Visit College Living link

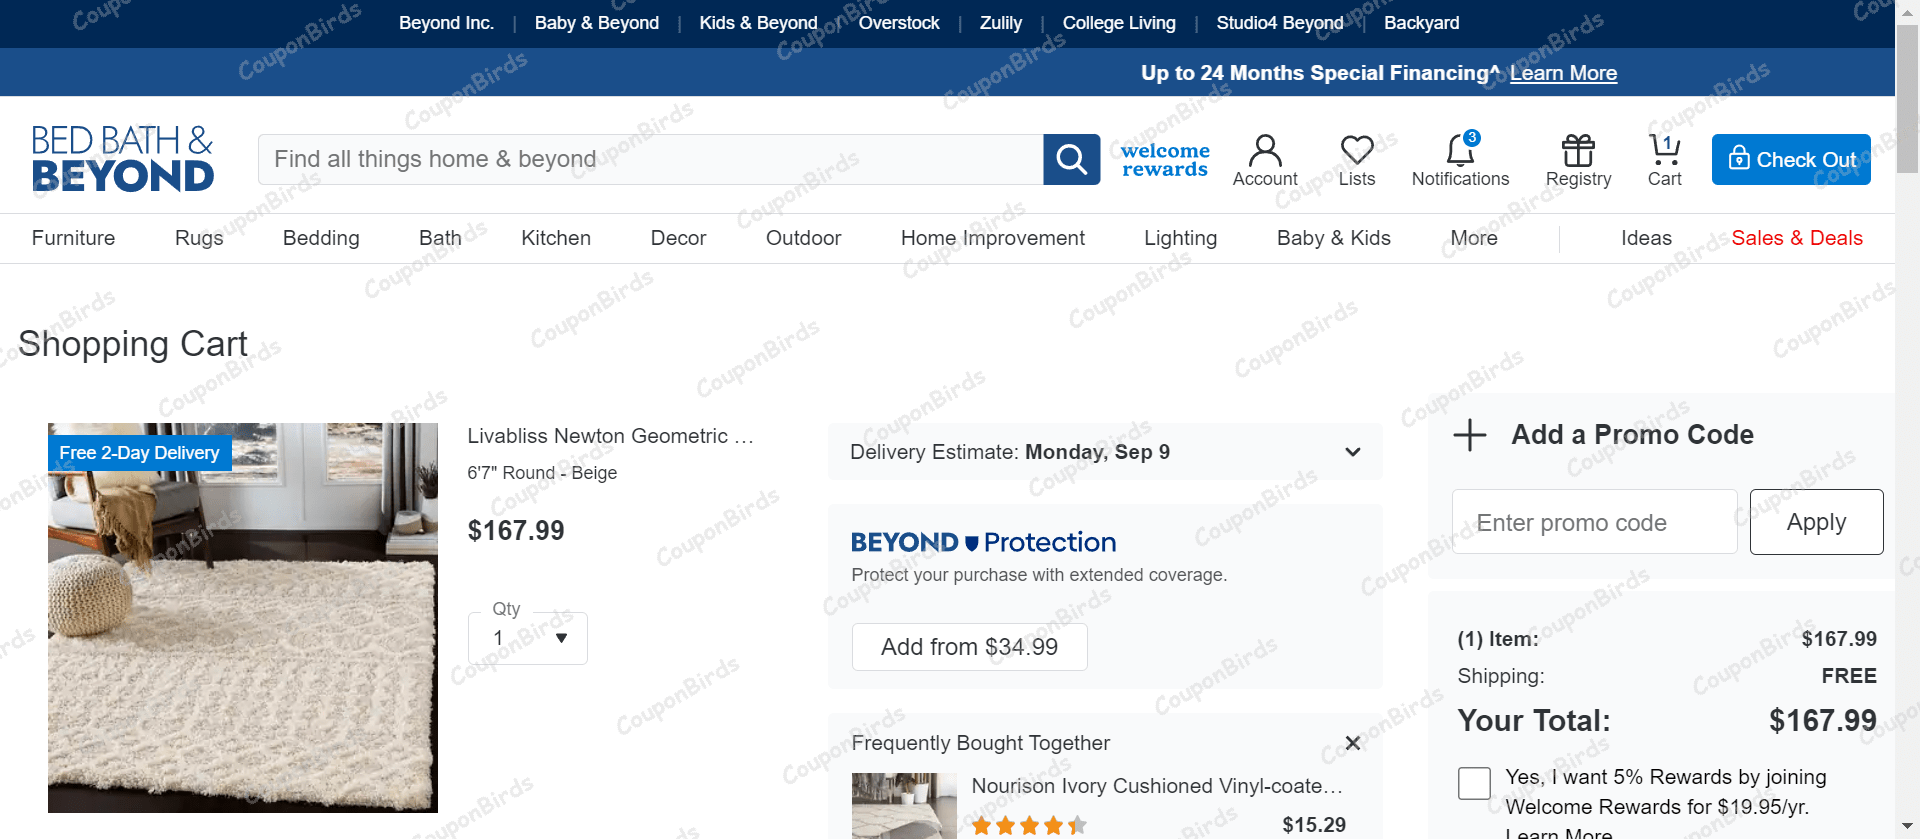[x=1119, y=23]
